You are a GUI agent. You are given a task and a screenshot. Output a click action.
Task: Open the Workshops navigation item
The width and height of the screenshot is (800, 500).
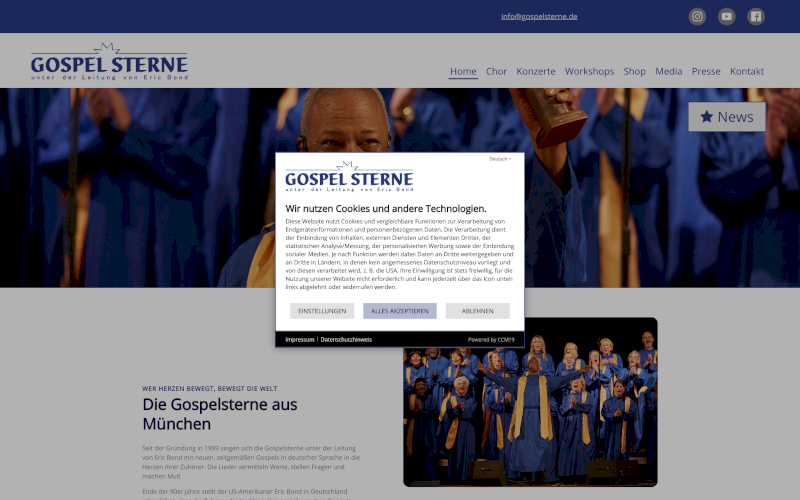pyautogui.click(x=589, y=71)
